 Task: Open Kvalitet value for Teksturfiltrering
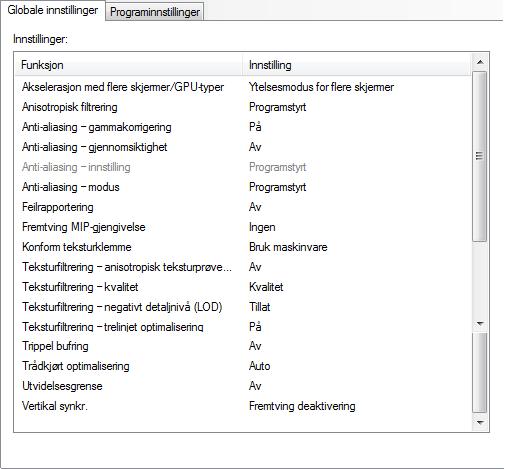[x=266, y=287]
